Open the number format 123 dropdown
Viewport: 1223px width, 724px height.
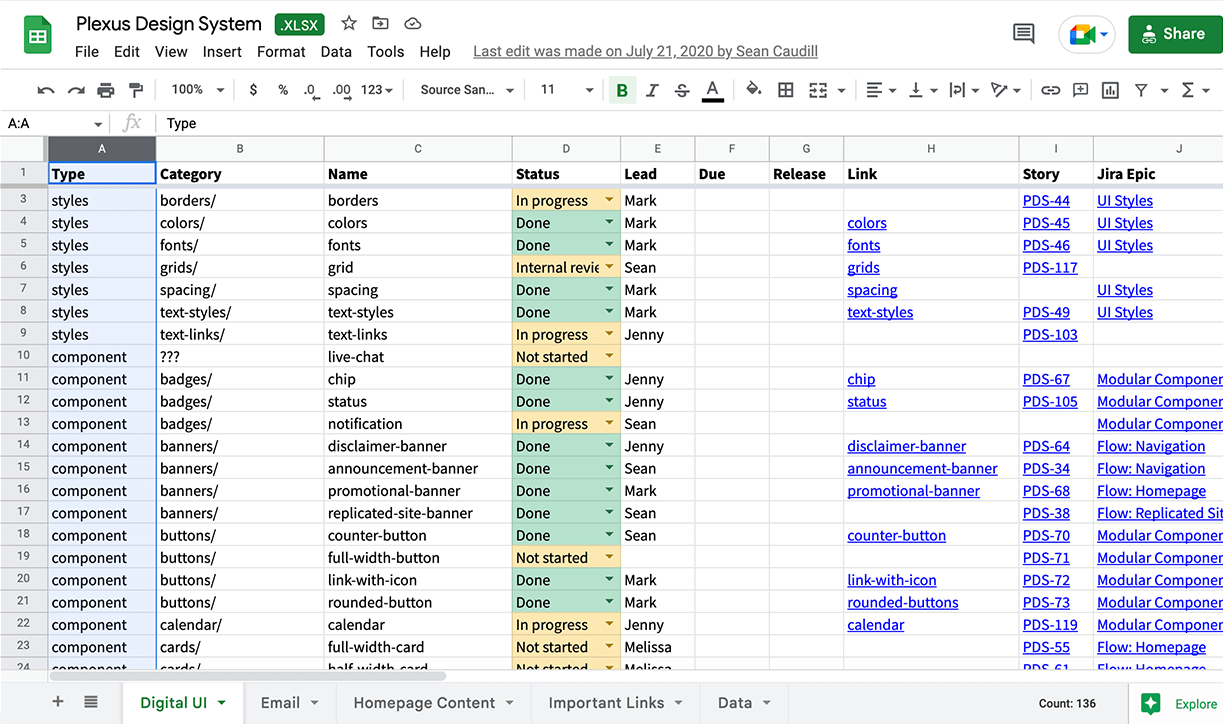(377, 90)
